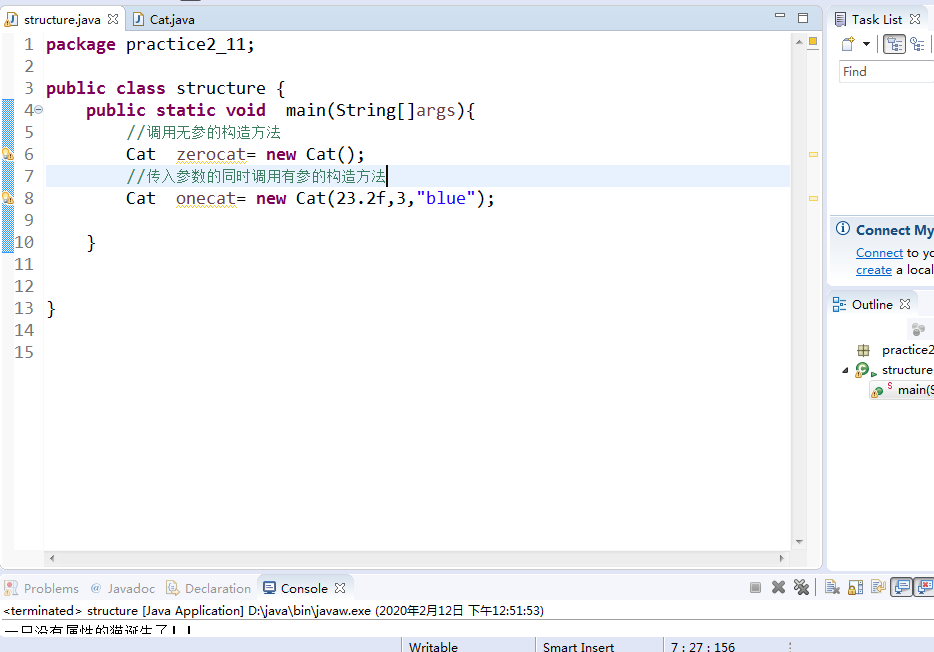This screenshot has height=652, width=934.
Task: Click the Outline toolbar icon below Outline tab
Action: (918, 329)
